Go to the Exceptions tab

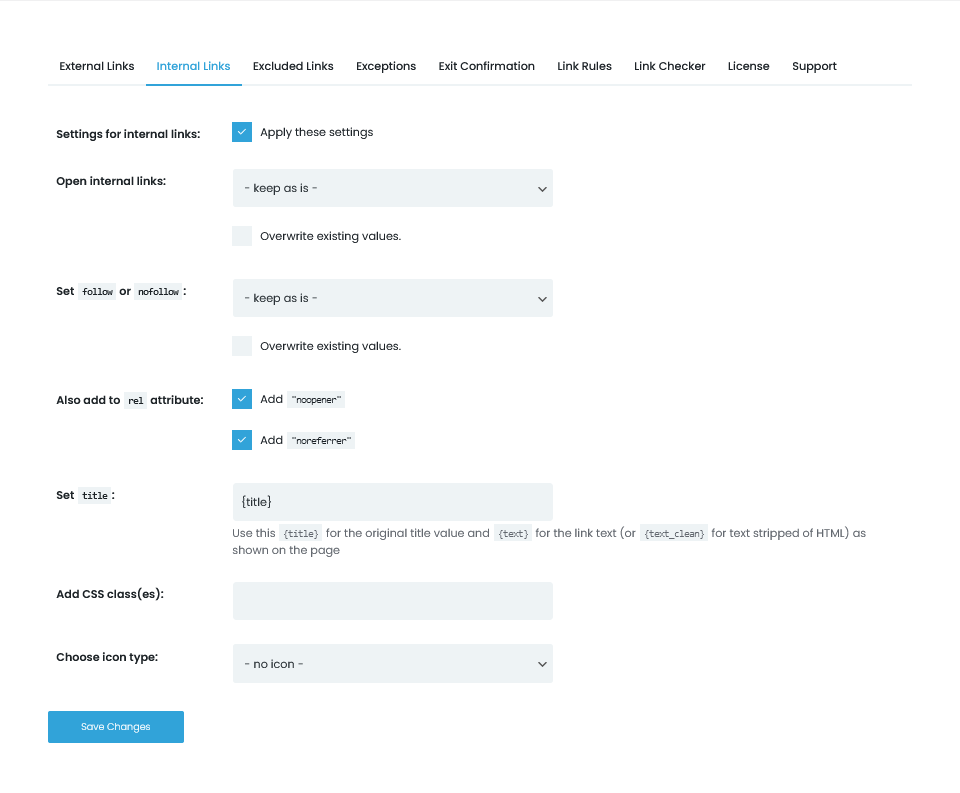(x=386, y=66)
